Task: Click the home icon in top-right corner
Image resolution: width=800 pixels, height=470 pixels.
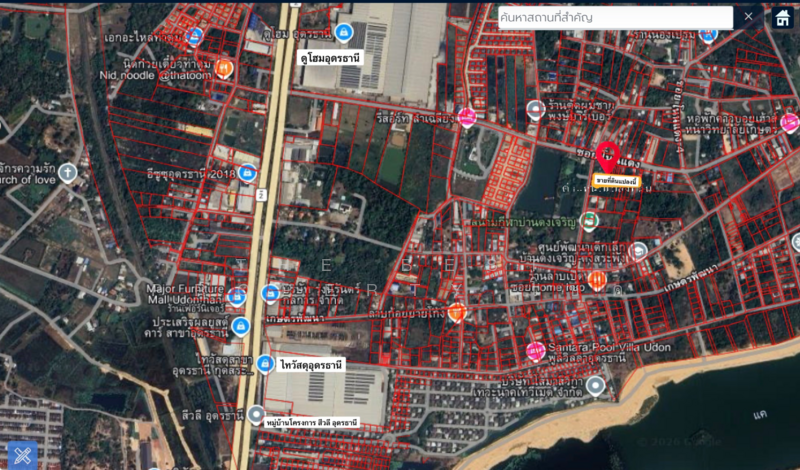Action: [x=781, y=17]
